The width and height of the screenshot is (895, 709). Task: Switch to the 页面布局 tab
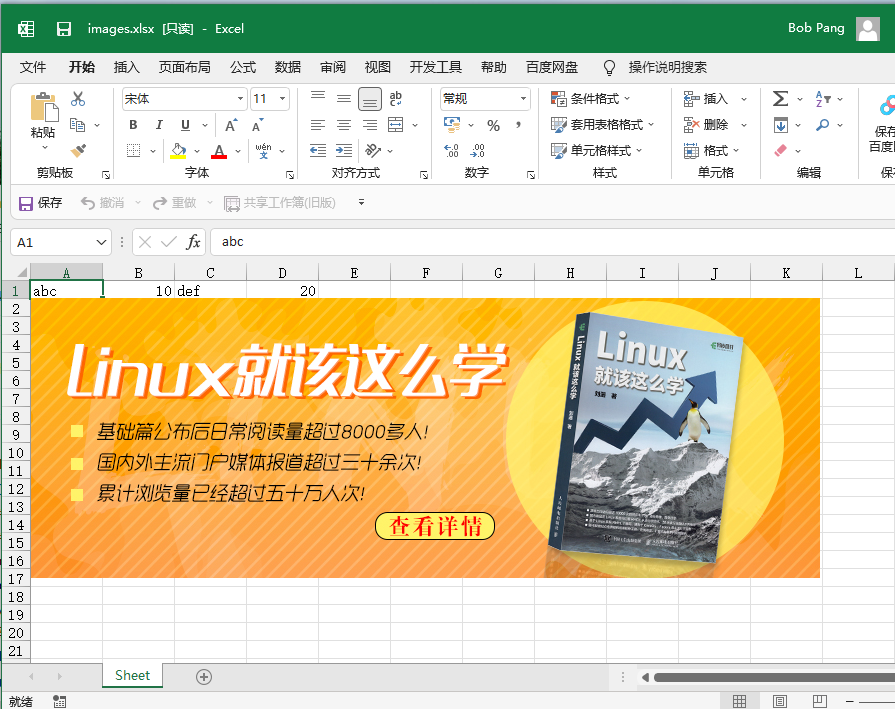click(184, 67)
